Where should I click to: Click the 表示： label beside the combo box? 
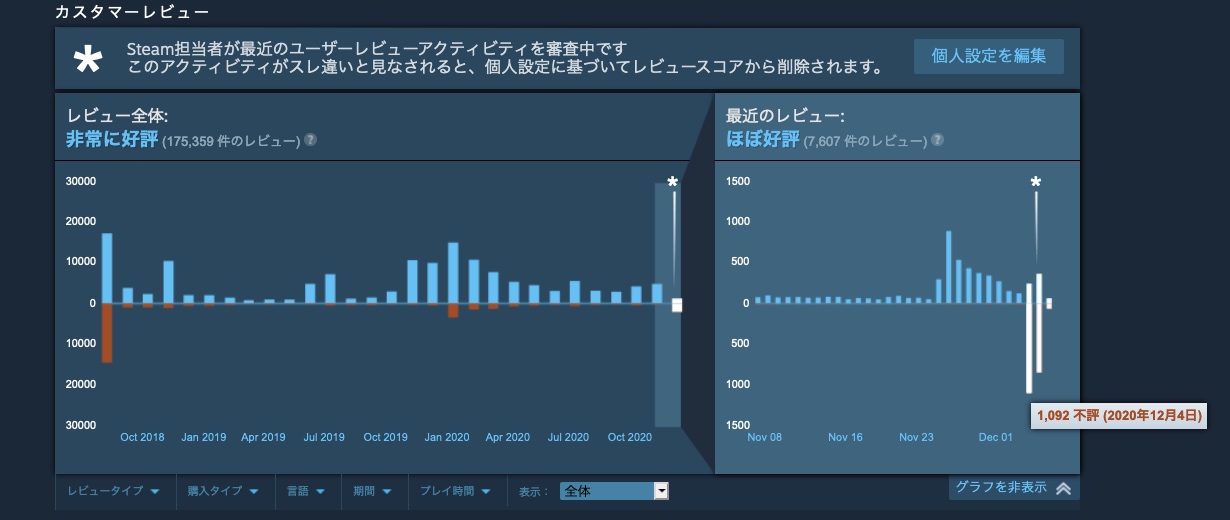(535, 492)
